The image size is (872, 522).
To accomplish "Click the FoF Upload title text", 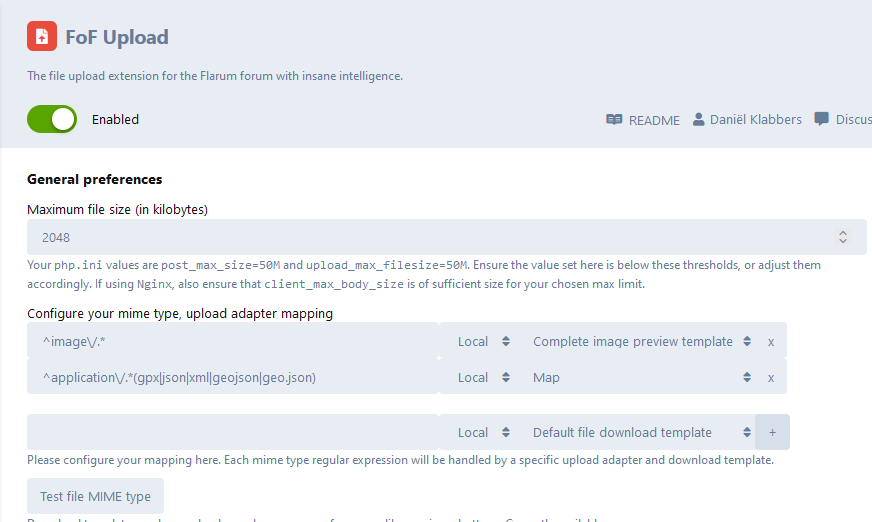I will tap(117, 37).
